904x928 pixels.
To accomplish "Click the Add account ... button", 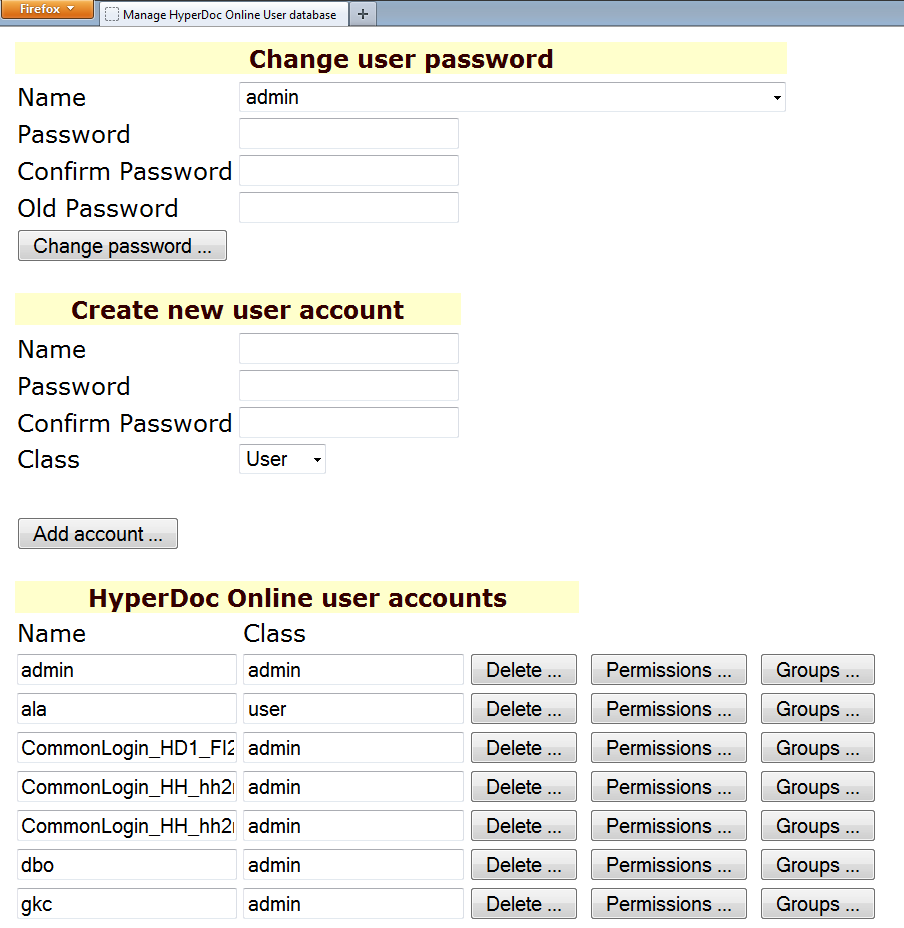I will (x=98, y=534).
